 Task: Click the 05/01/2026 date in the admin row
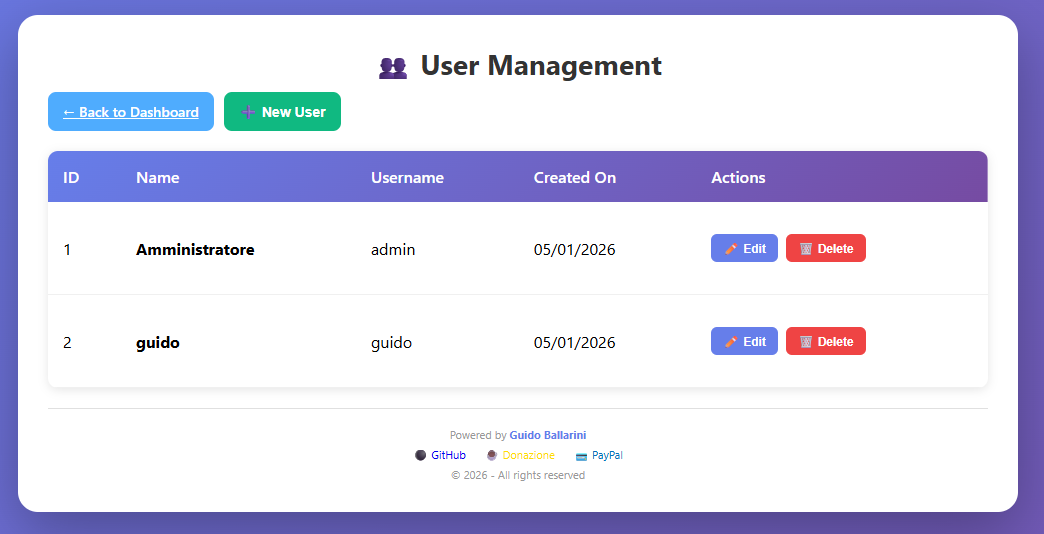[x=575, y=250]
